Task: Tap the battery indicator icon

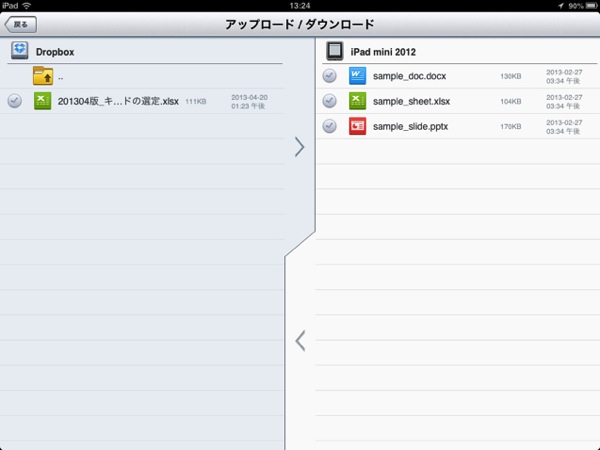Action: (x=591, y=6)
